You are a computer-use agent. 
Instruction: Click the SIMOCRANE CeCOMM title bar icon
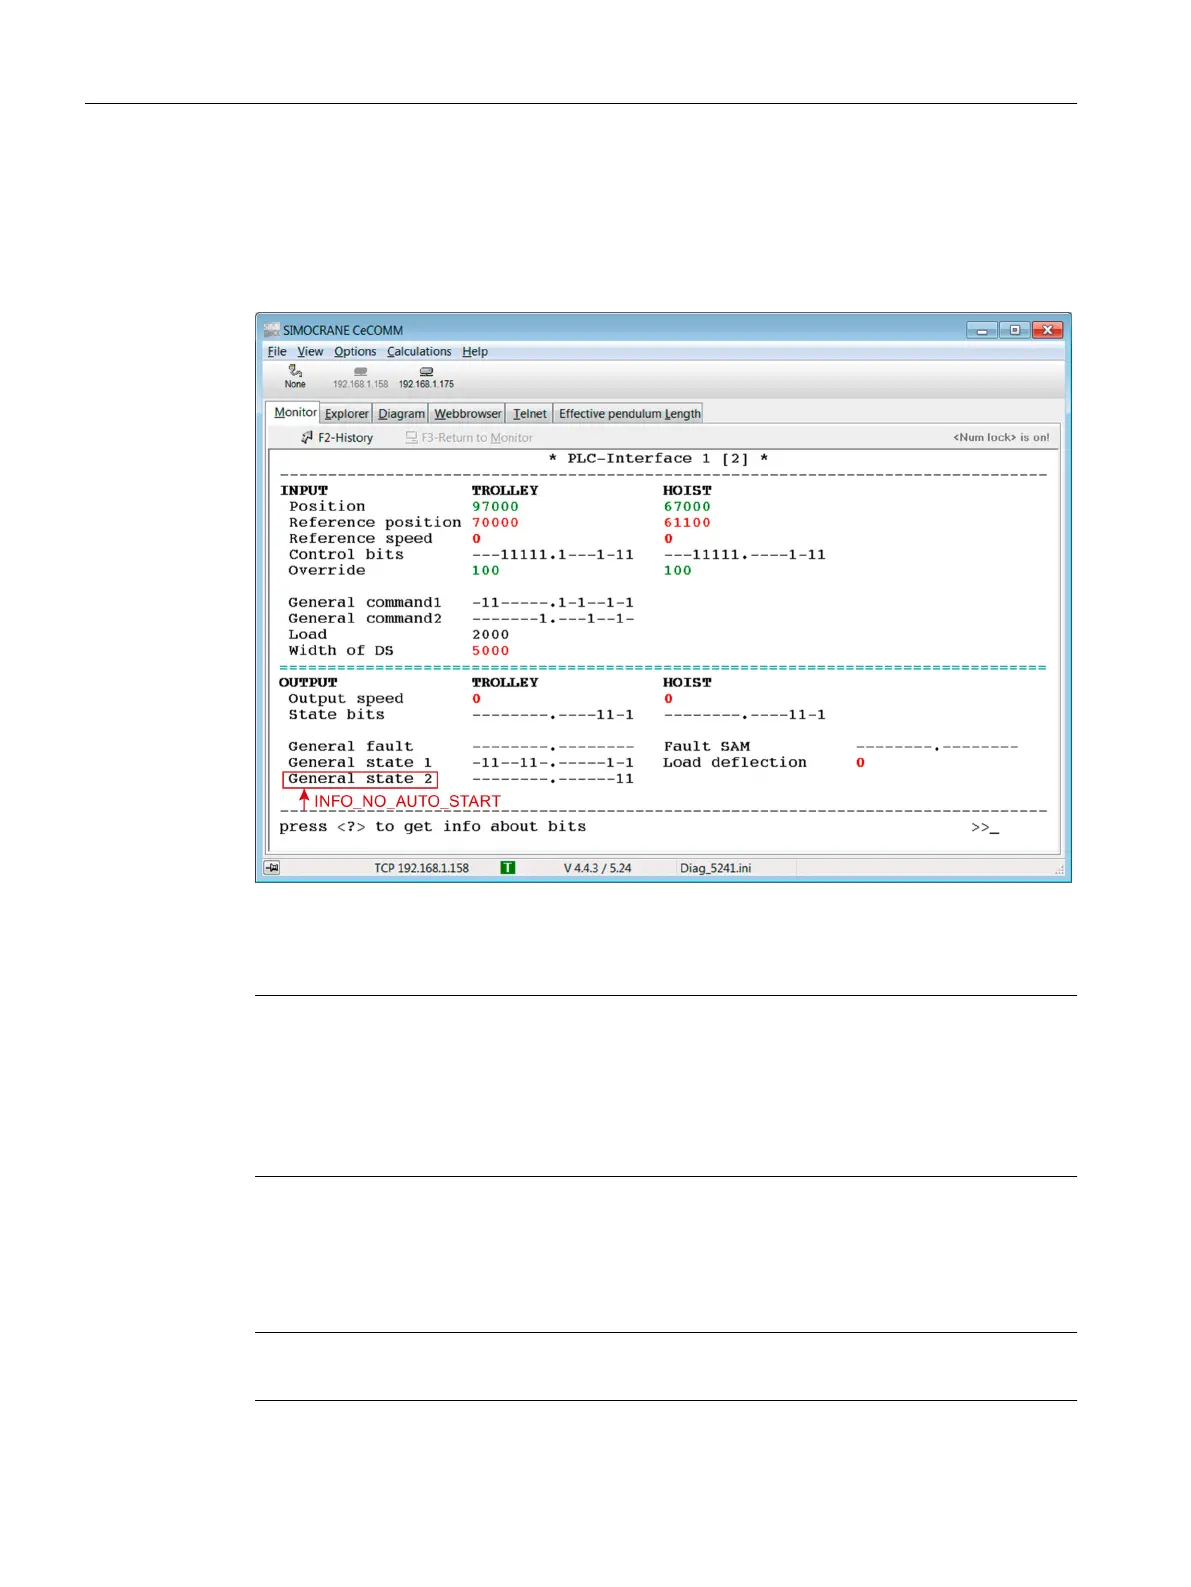(271, 330)
